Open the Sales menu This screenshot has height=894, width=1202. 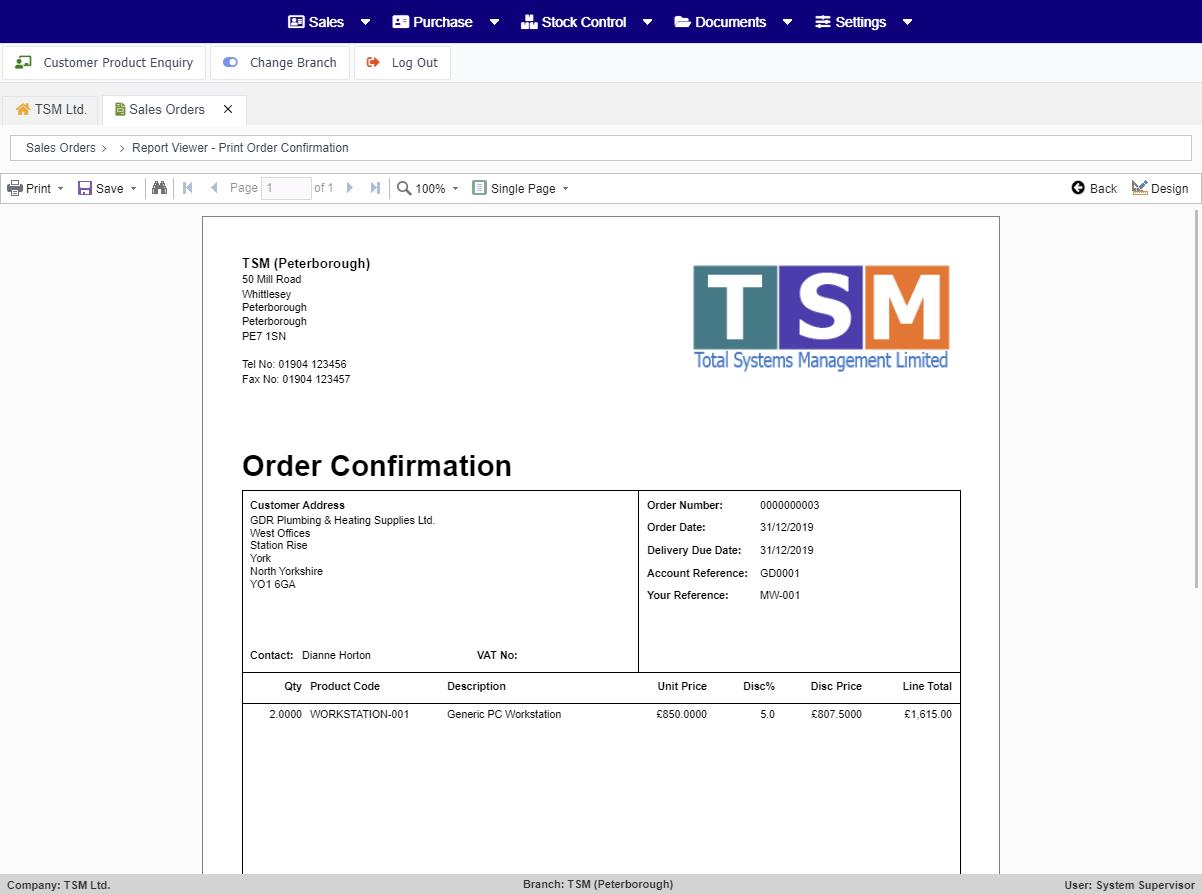click(x=316, y=22)
